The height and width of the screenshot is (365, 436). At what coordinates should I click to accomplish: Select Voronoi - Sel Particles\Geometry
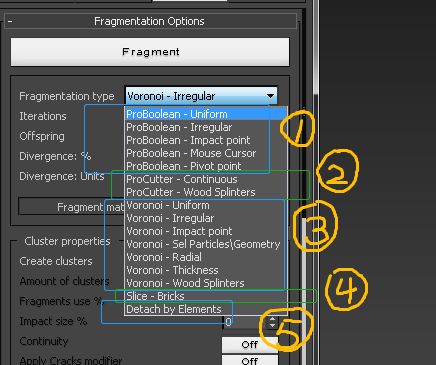coord(206,244)
